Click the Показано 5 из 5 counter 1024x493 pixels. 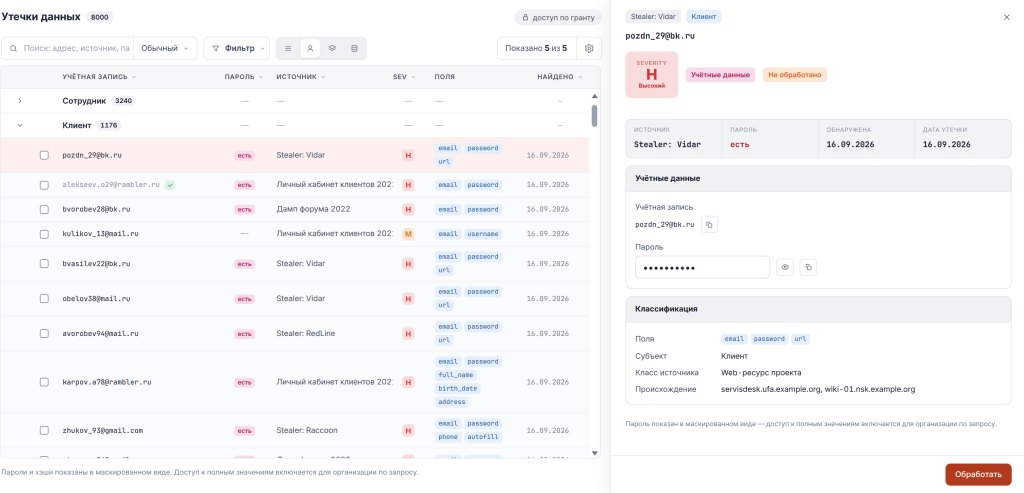click(536, 48)
